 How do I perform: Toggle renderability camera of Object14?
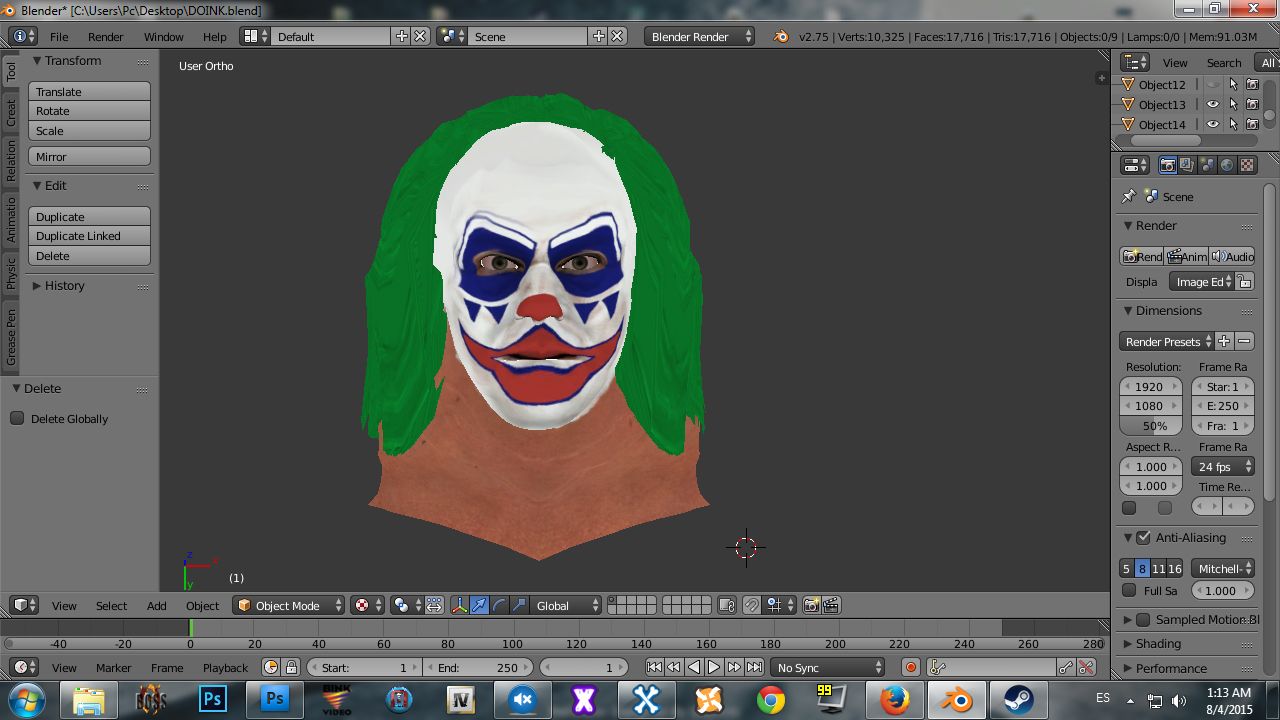[x=1252, y=124]
